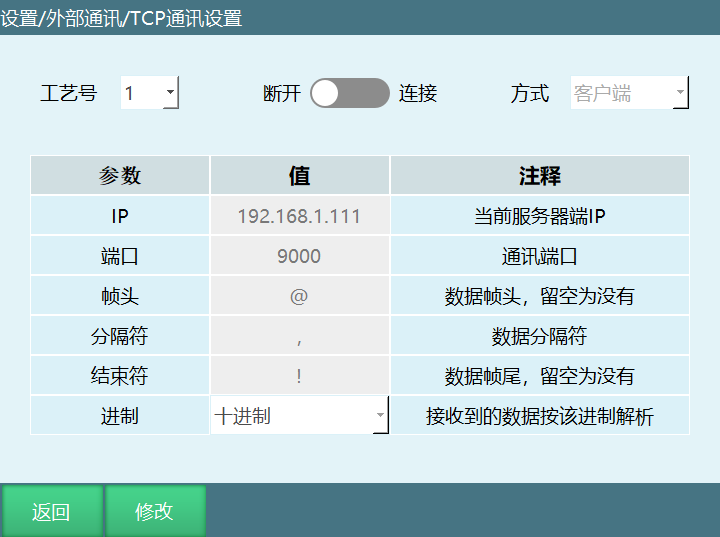Image resolution: width=720 pixels, height=537 pixels.
Task: Select the IP parameter name cell
Action: point(120,216)
